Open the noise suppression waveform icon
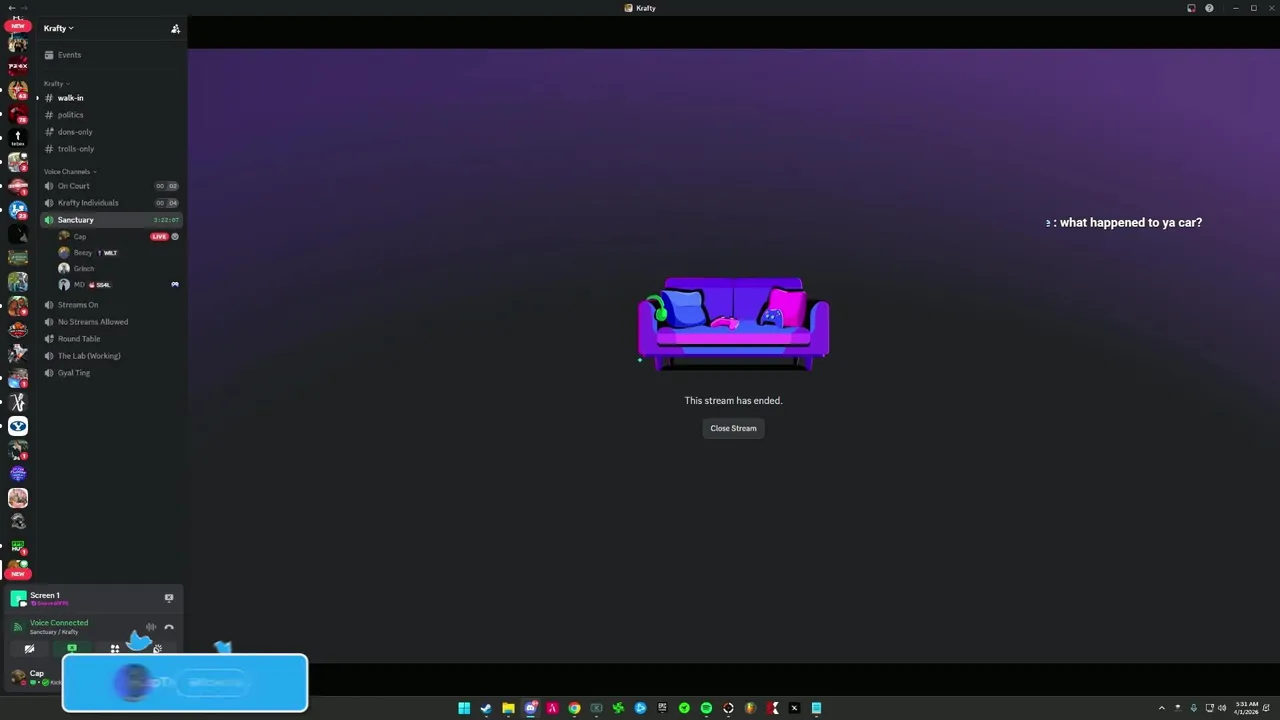 (x=151, y=627)
